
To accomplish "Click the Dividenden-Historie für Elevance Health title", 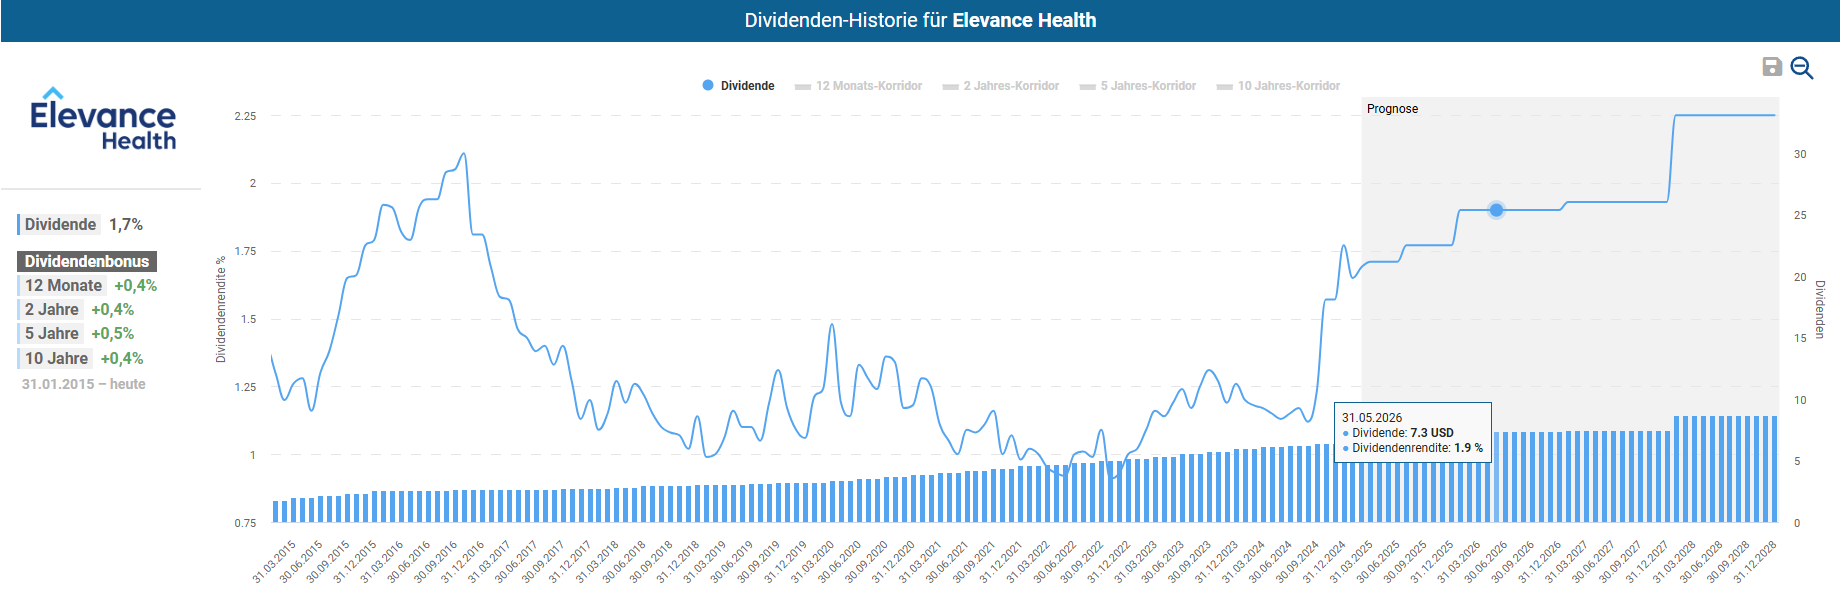I will 920,21.
